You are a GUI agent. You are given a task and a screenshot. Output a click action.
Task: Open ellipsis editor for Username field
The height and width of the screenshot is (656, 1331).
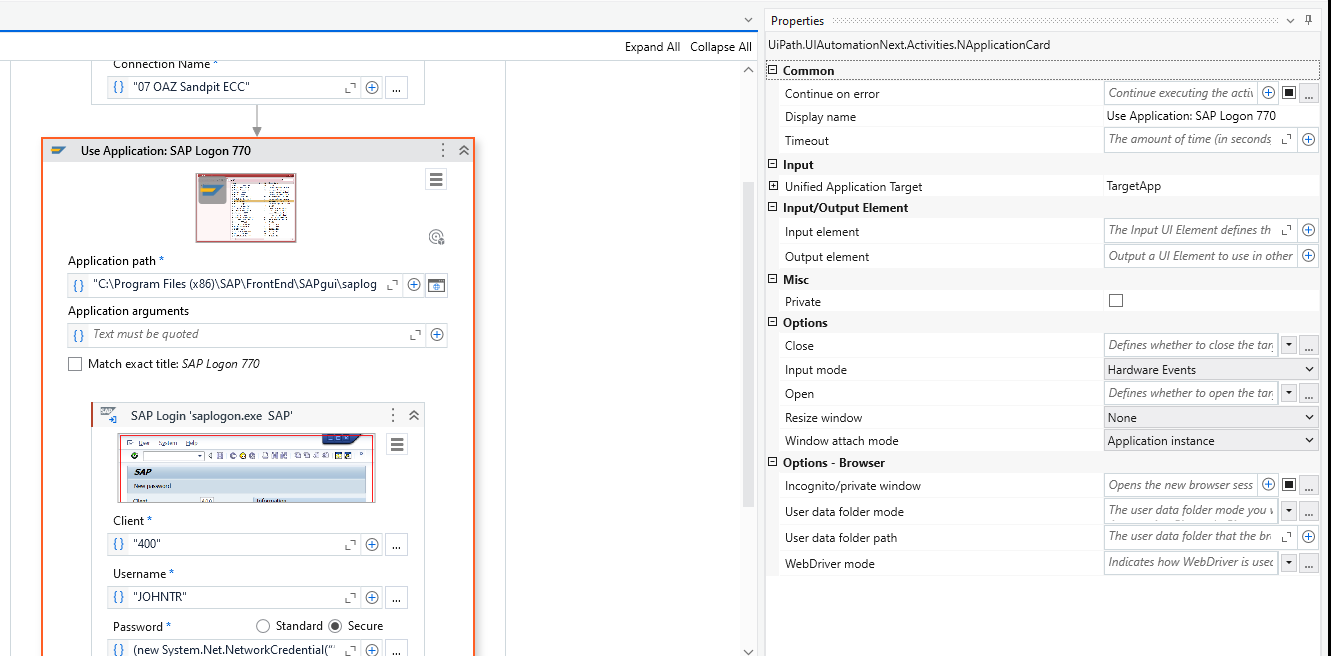(x=397, y=598)
